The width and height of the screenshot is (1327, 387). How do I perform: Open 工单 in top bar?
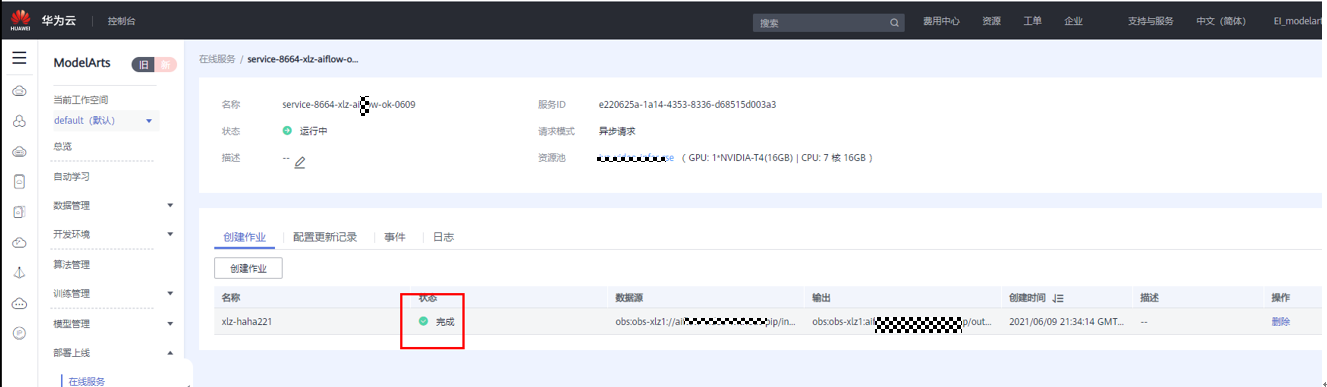1032,21
